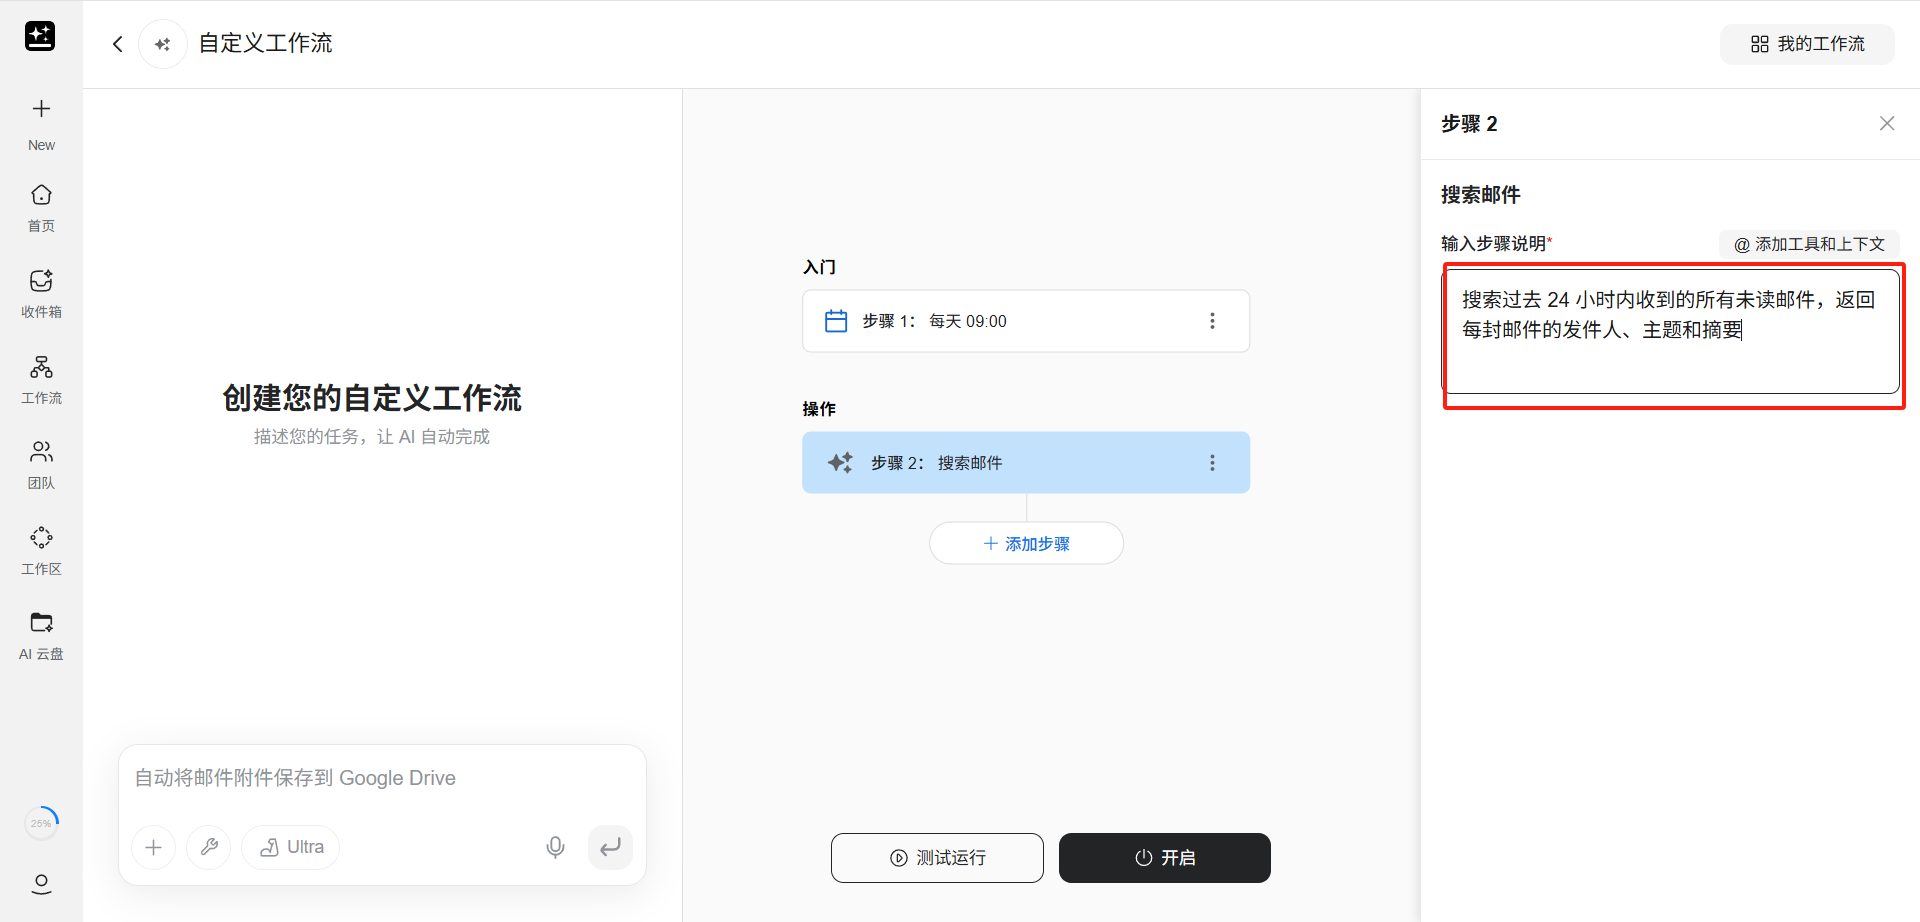Viewport: 1920px width, 922px height.
Task: Open the 团队 team section
Action: (41, 452)
